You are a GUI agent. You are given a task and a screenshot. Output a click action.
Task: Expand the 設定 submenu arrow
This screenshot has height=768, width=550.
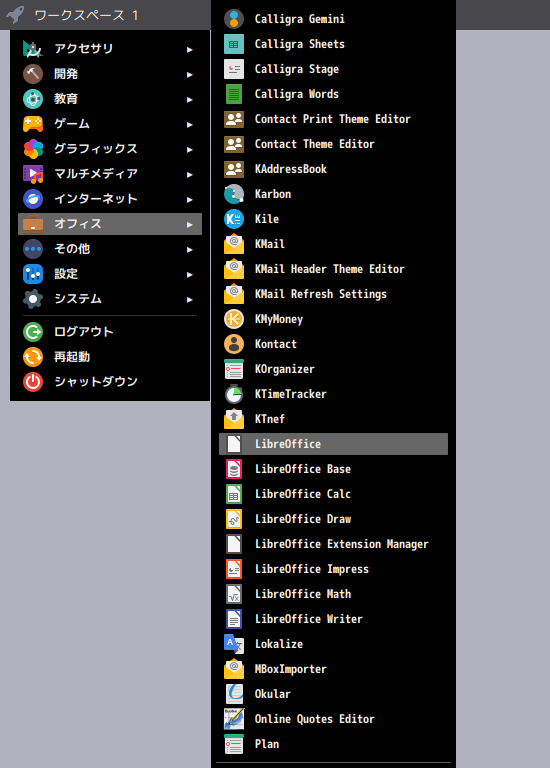coord(190,274)
